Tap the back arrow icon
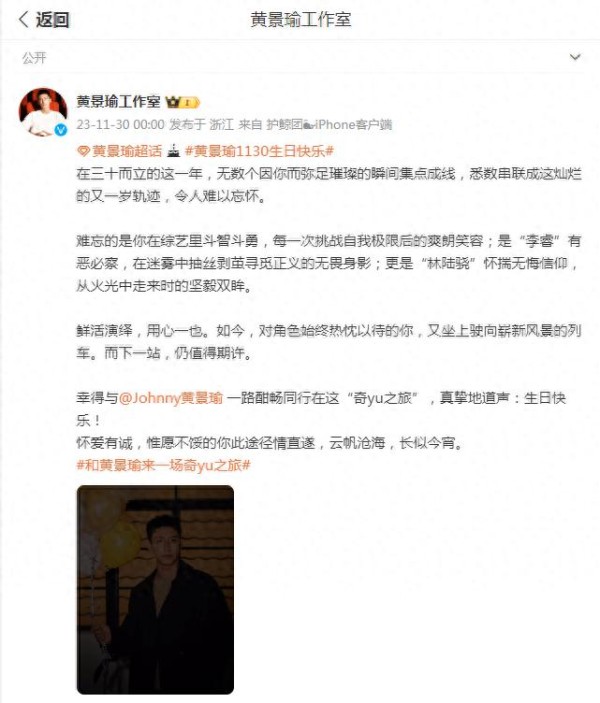This screenshot has width=600, height=703. click(23, 19)
